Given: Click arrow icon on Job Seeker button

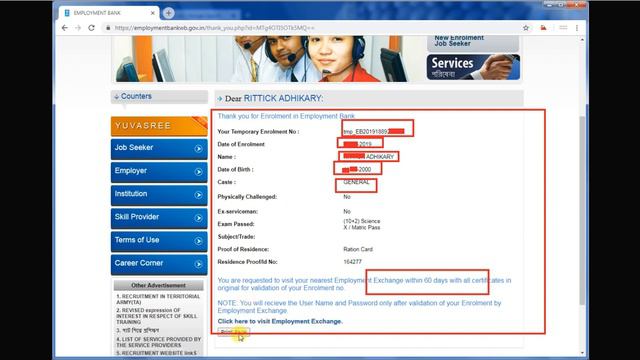Looking at the screenshot, I should coord(198,149).
